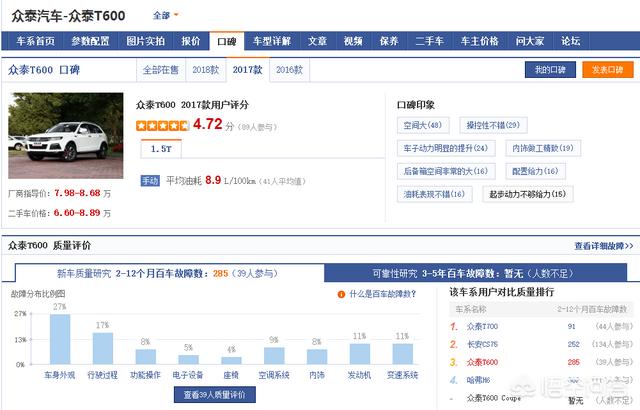This screenshot has width=640, height=410.
Task: Open red 众泰T600 ranking entry
Action: [x=482, y=362]
